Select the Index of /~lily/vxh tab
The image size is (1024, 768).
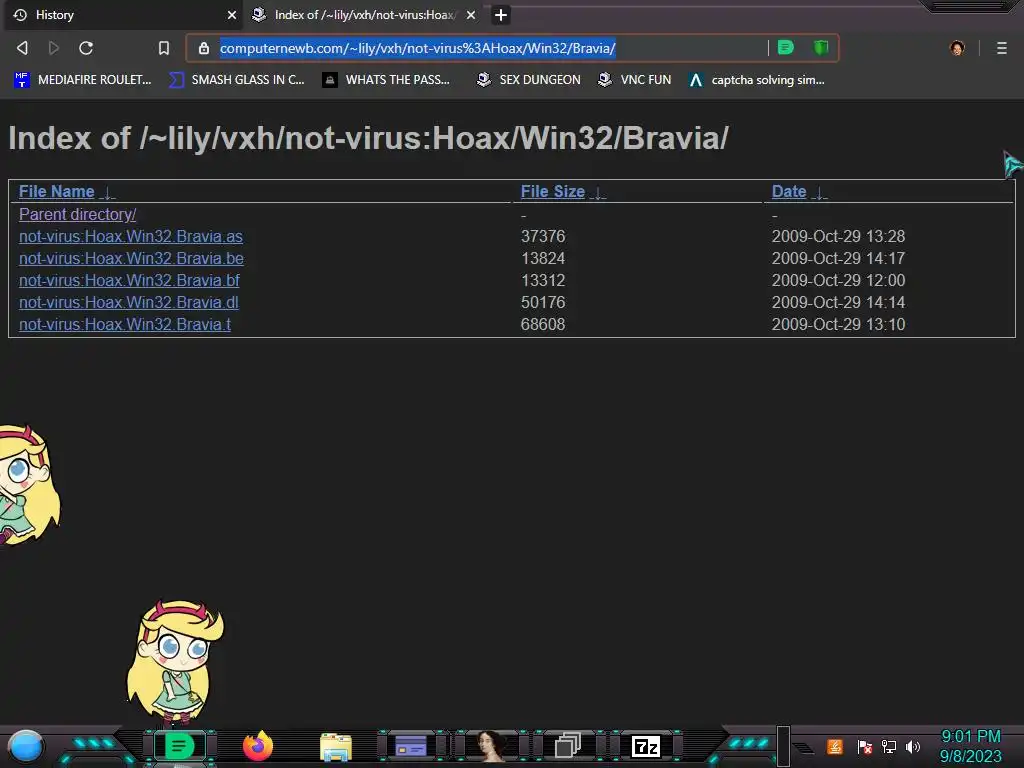364,15
